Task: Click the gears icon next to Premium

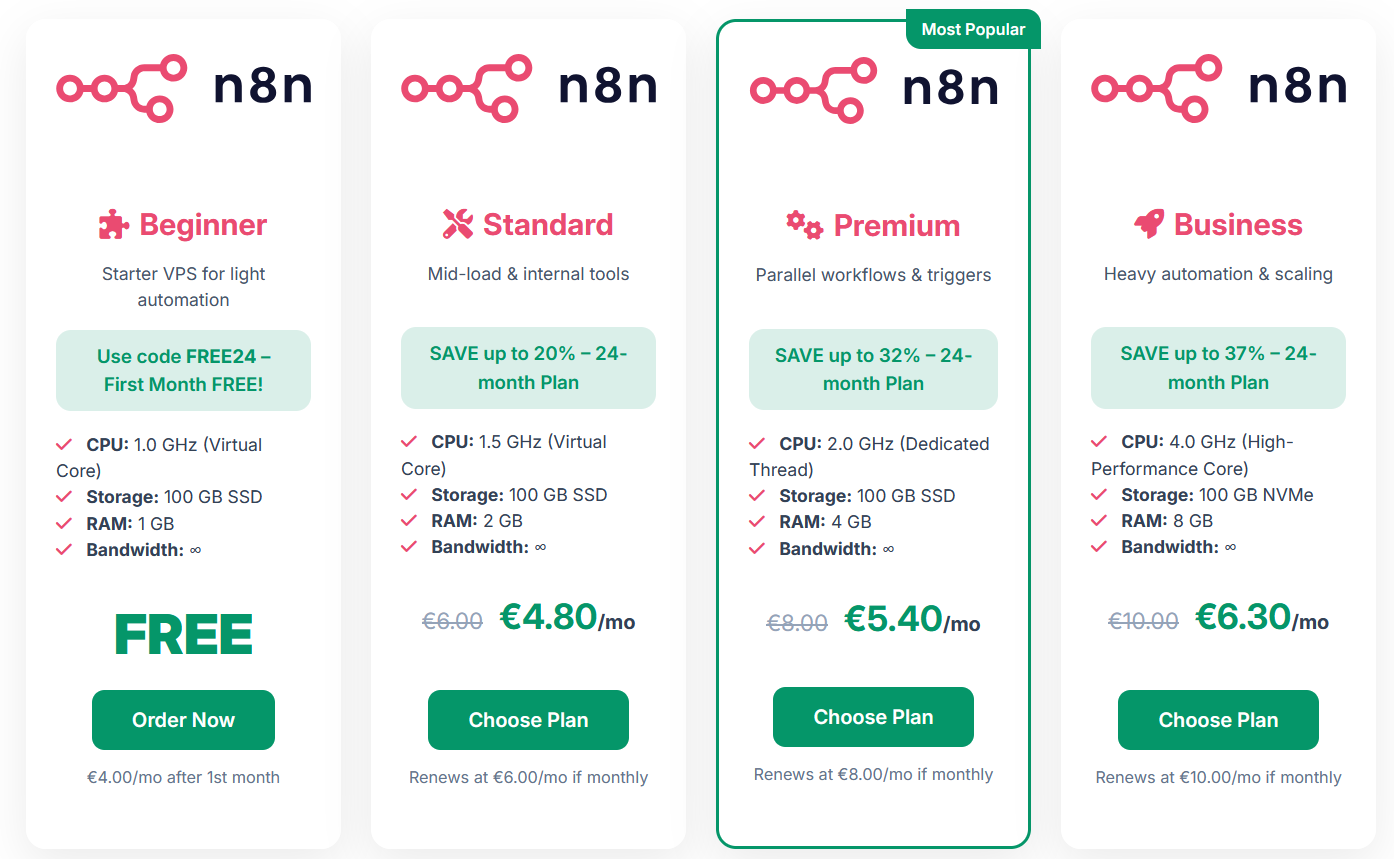Action: (x=804, y=225)
